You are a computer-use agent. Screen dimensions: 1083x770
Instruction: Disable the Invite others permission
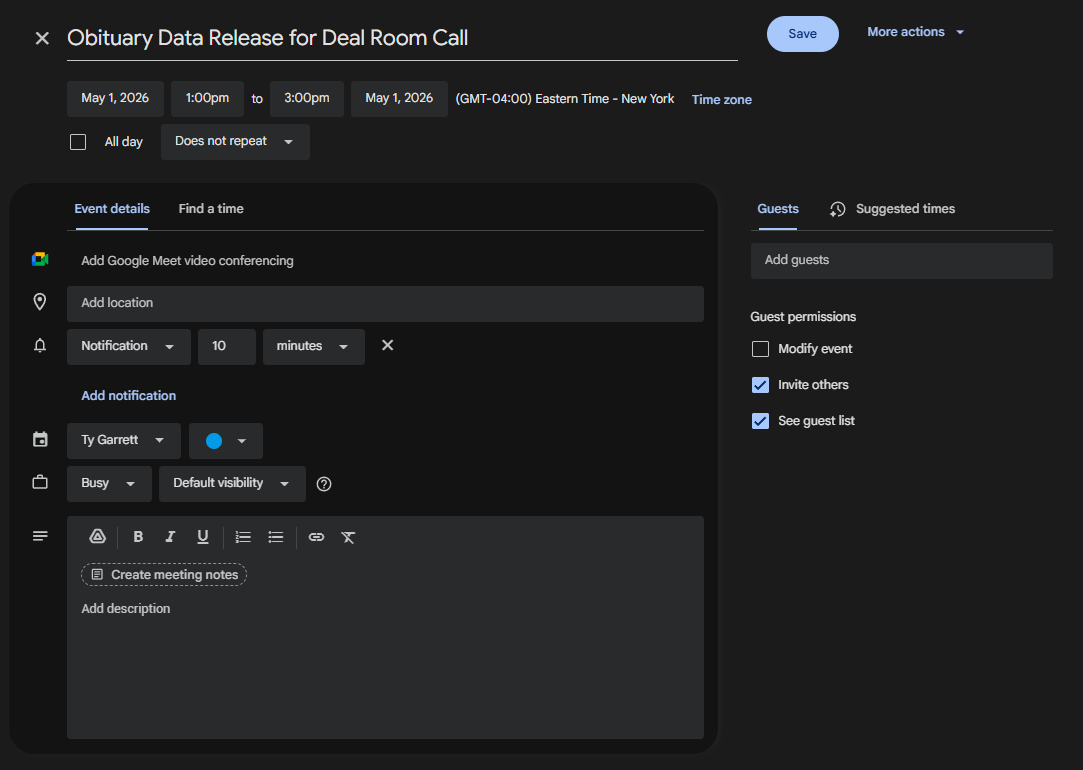click(x=760, y=384)
